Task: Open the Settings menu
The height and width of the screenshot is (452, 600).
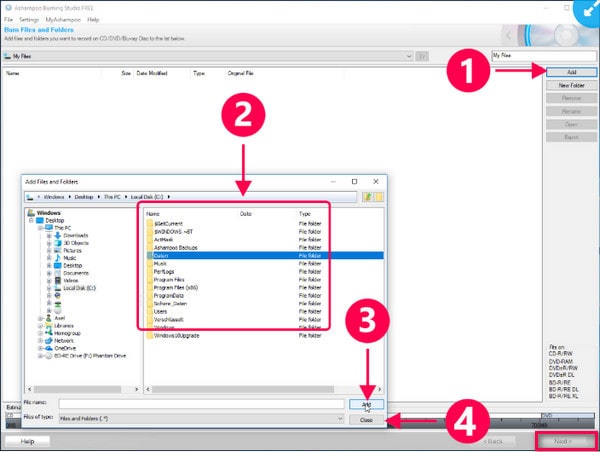Action: point(27,19)
